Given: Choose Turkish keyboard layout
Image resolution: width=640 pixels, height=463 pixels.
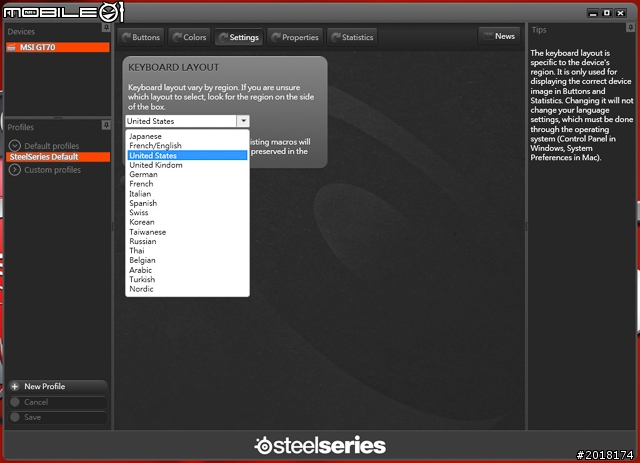Looking at the screenshot, I should 187,279.
